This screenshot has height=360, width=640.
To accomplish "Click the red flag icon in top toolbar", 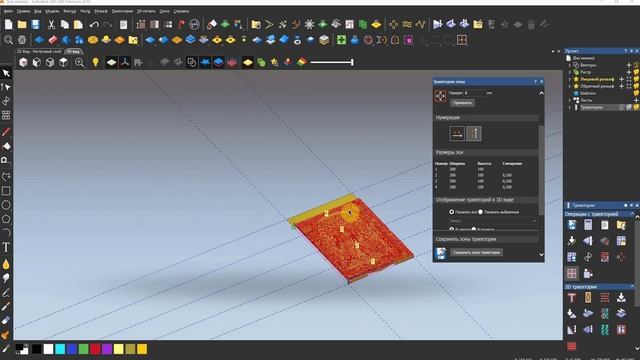I will [x=181, y=24].
